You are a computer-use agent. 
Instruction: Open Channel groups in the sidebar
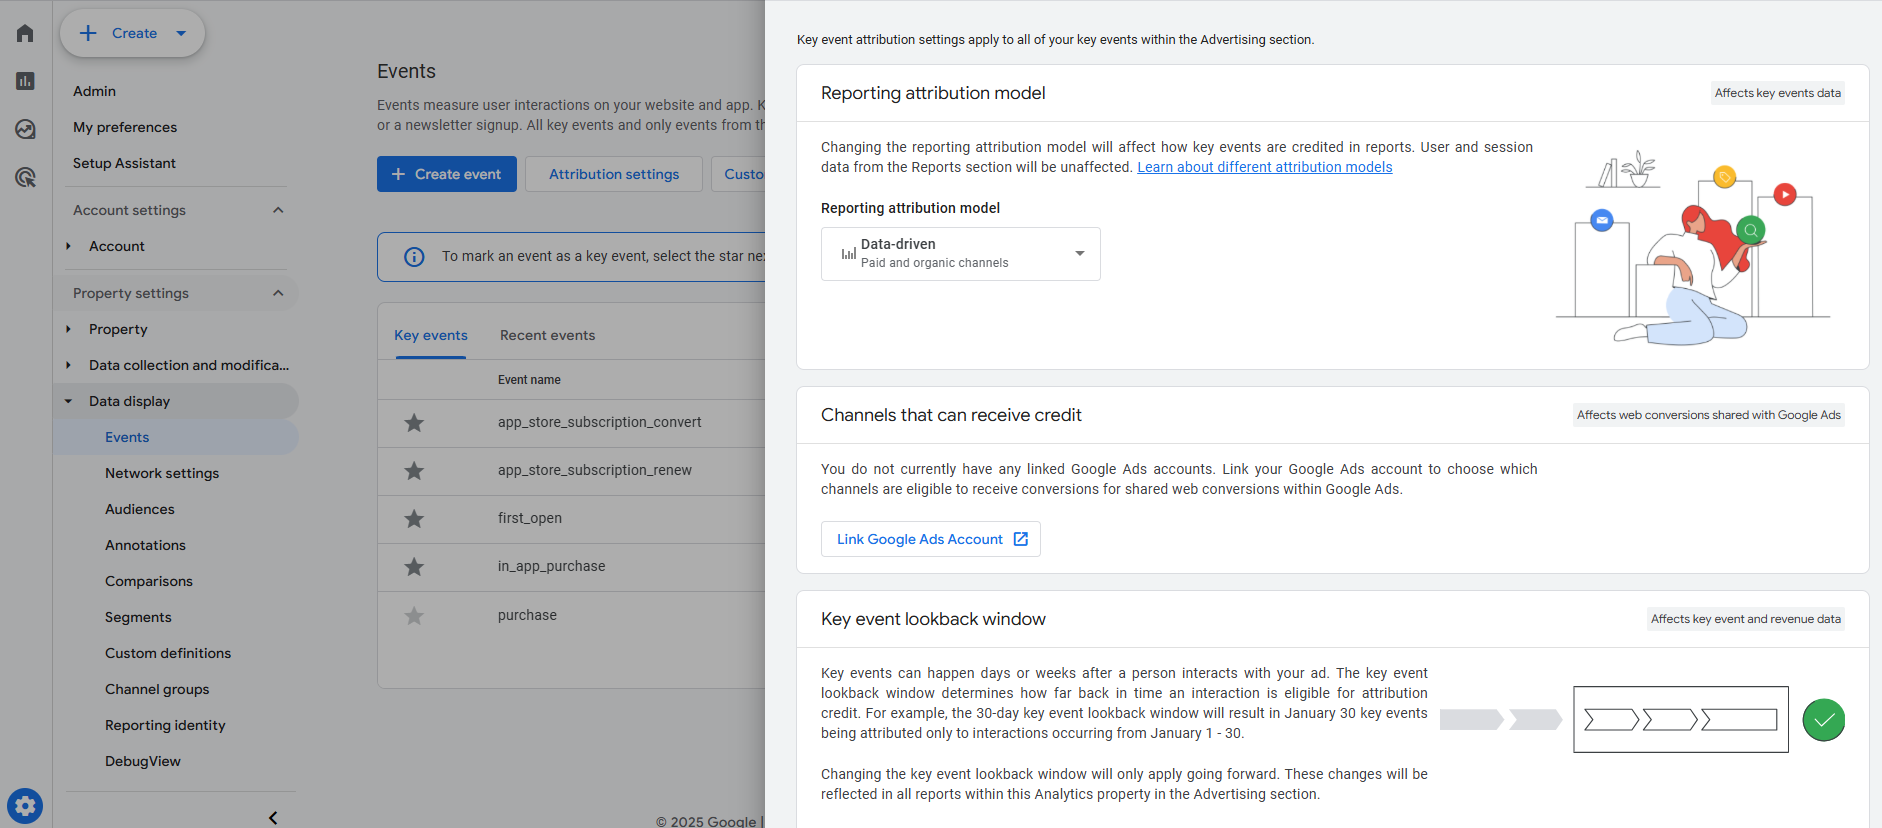coord(157,689)
